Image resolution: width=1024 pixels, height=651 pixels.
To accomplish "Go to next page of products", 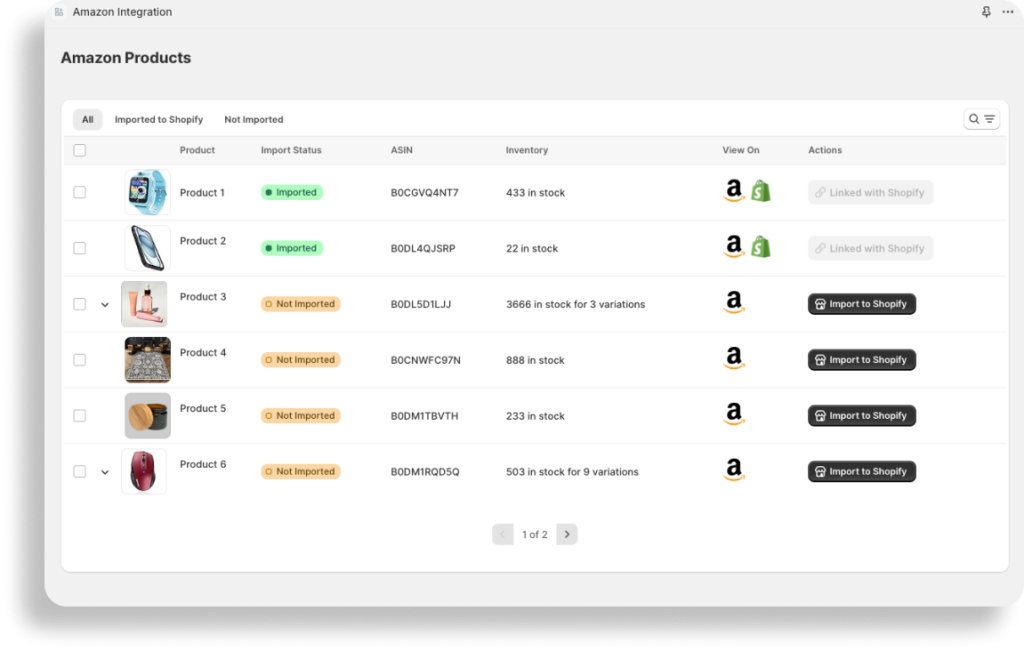I will click(567, 534).
